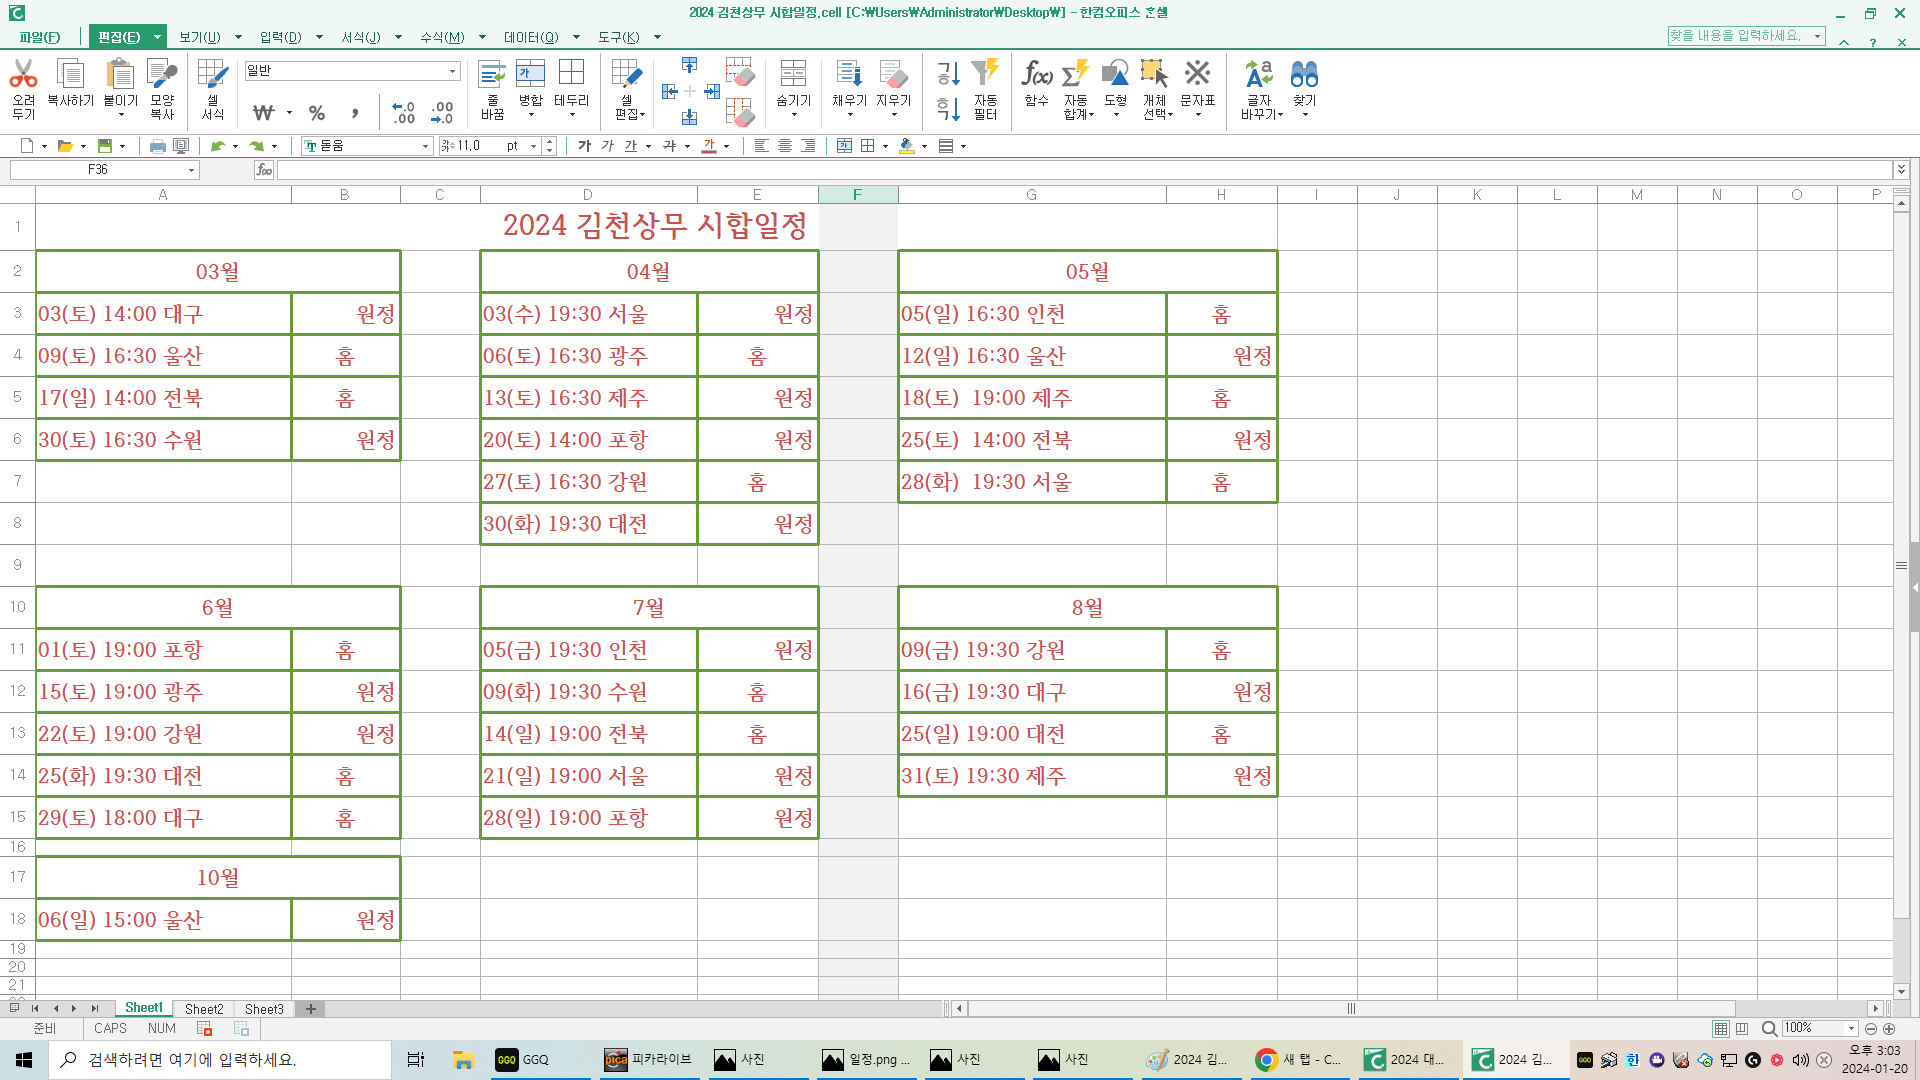Toggle italic text formatting
This screenshot has width=1920, height=1080.
(x=607, y=146)
